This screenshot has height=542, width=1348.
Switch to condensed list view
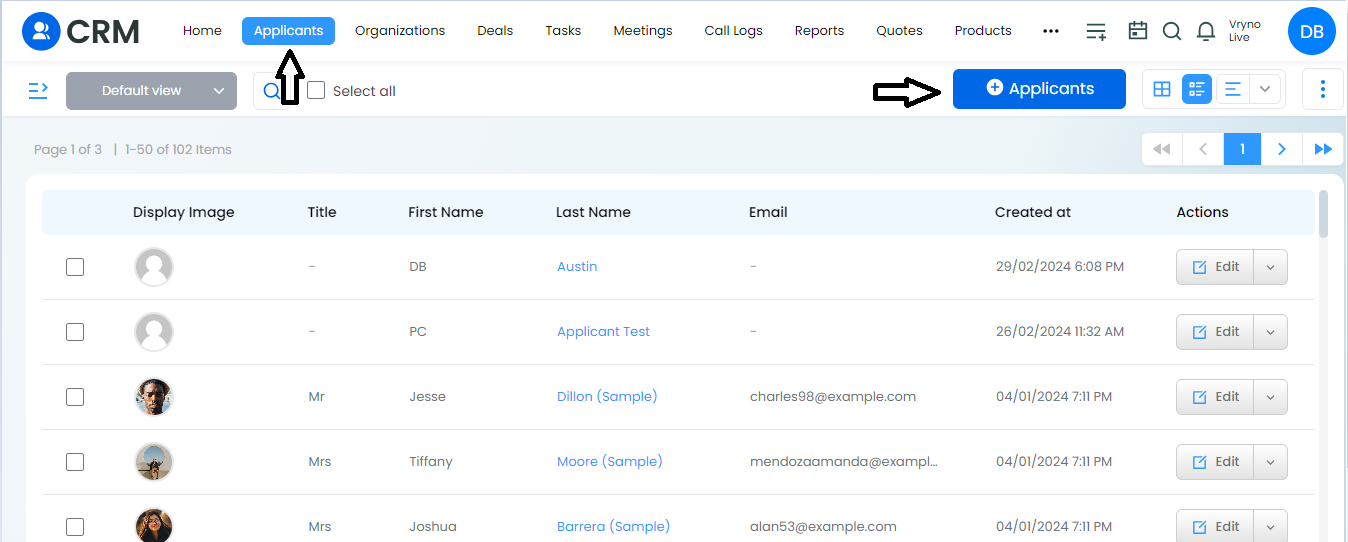click(1233, 89)
